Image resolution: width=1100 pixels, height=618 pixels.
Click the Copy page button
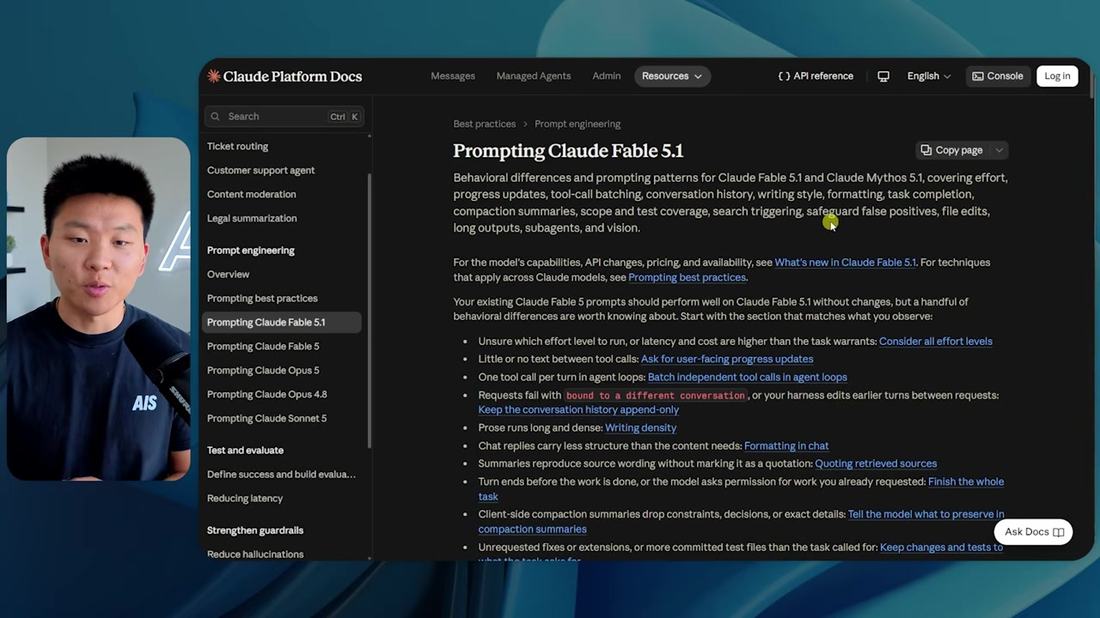pos(952,150)
